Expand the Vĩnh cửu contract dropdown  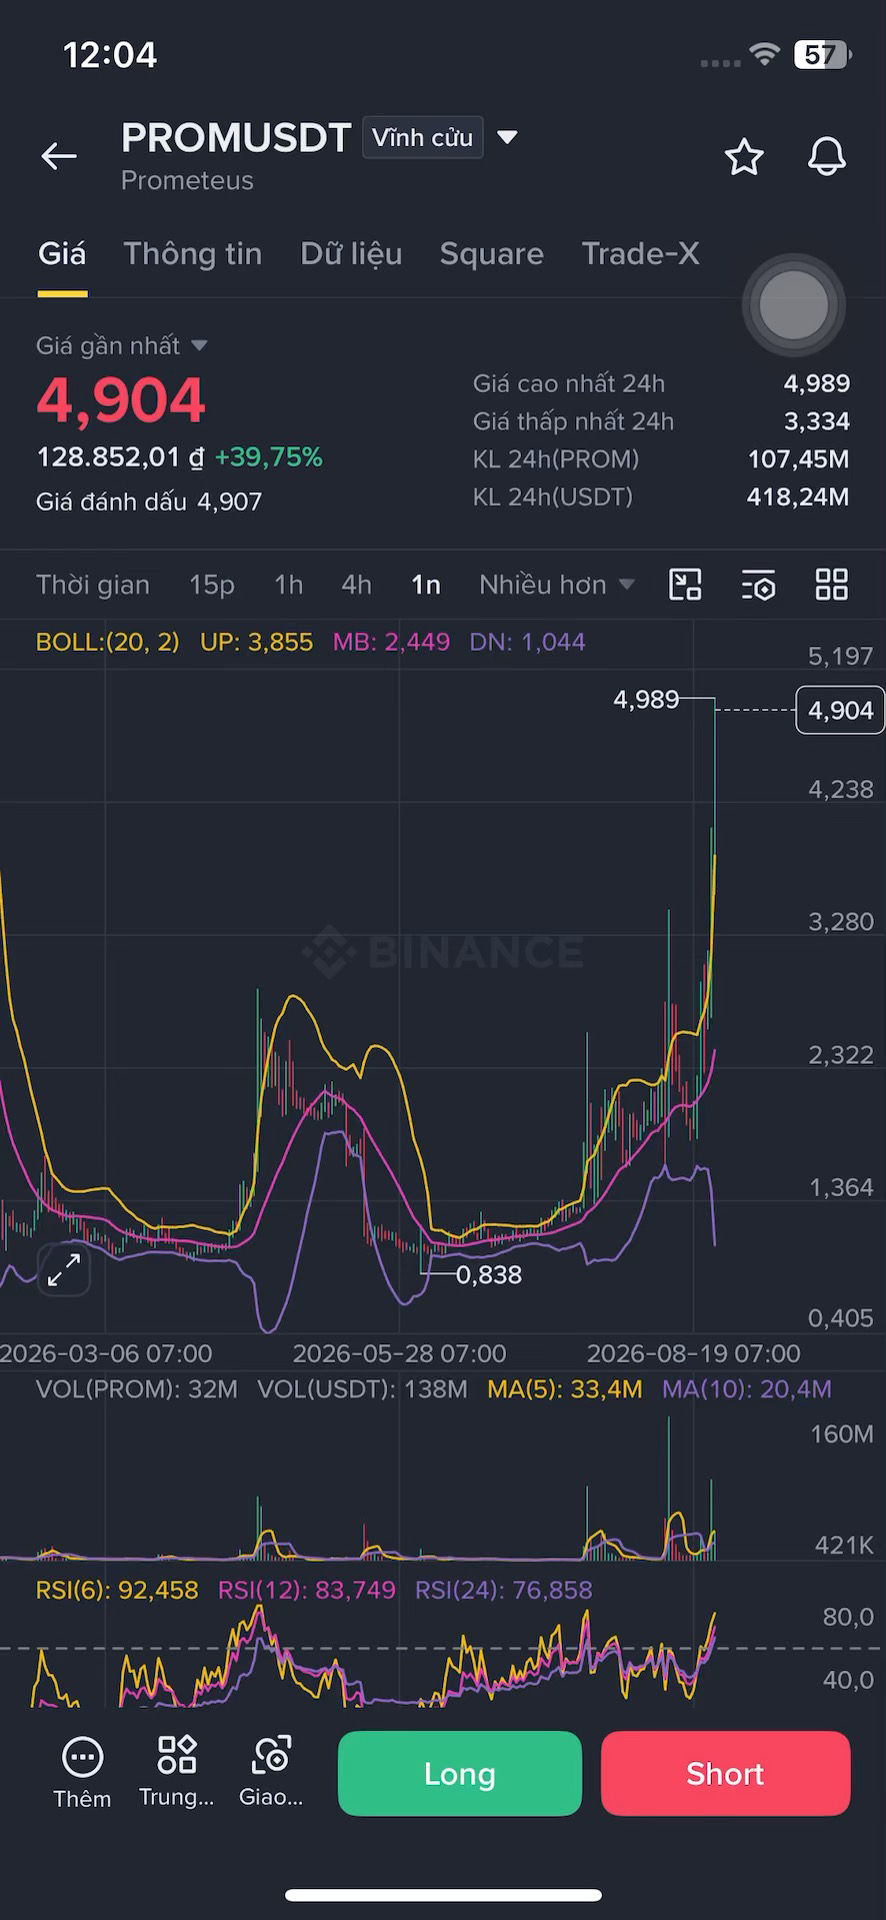pos(507,137)
